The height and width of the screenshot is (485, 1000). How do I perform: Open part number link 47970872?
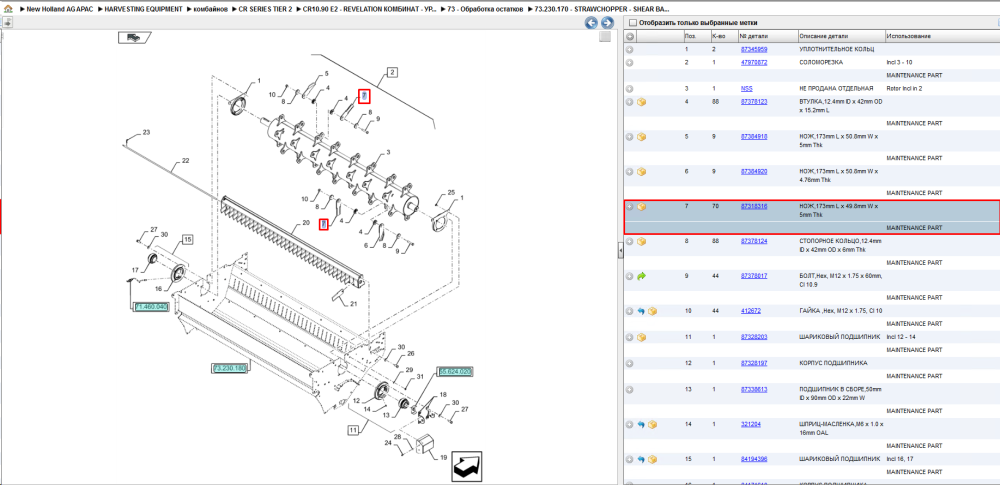pyautogui.click(x=754, y=63)
